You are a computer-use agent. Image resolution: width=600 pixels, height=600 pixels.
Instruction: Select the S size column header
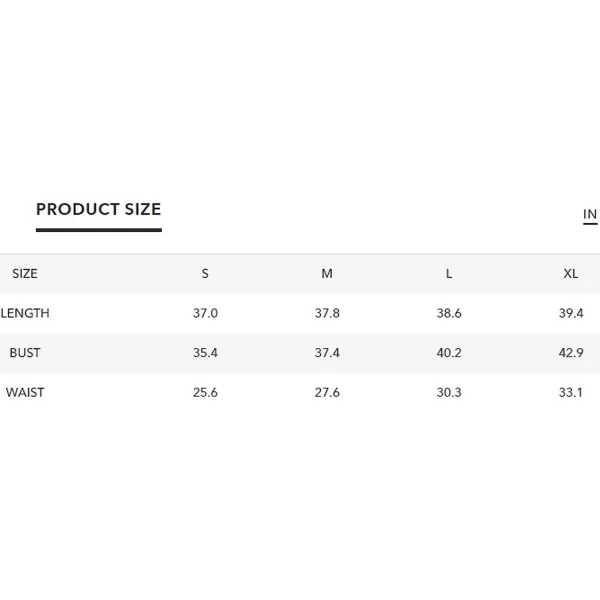pyautogui.click(x=205, y=274)
